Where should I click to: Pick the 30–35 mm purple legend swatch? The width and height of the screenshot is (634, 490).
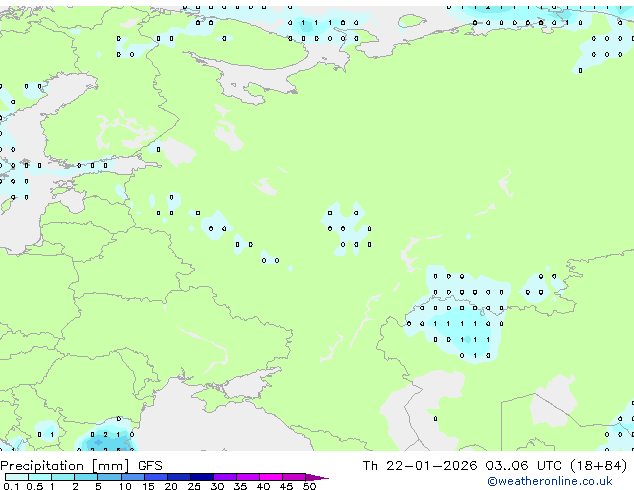pyautogui.click(x=225, y=477)
